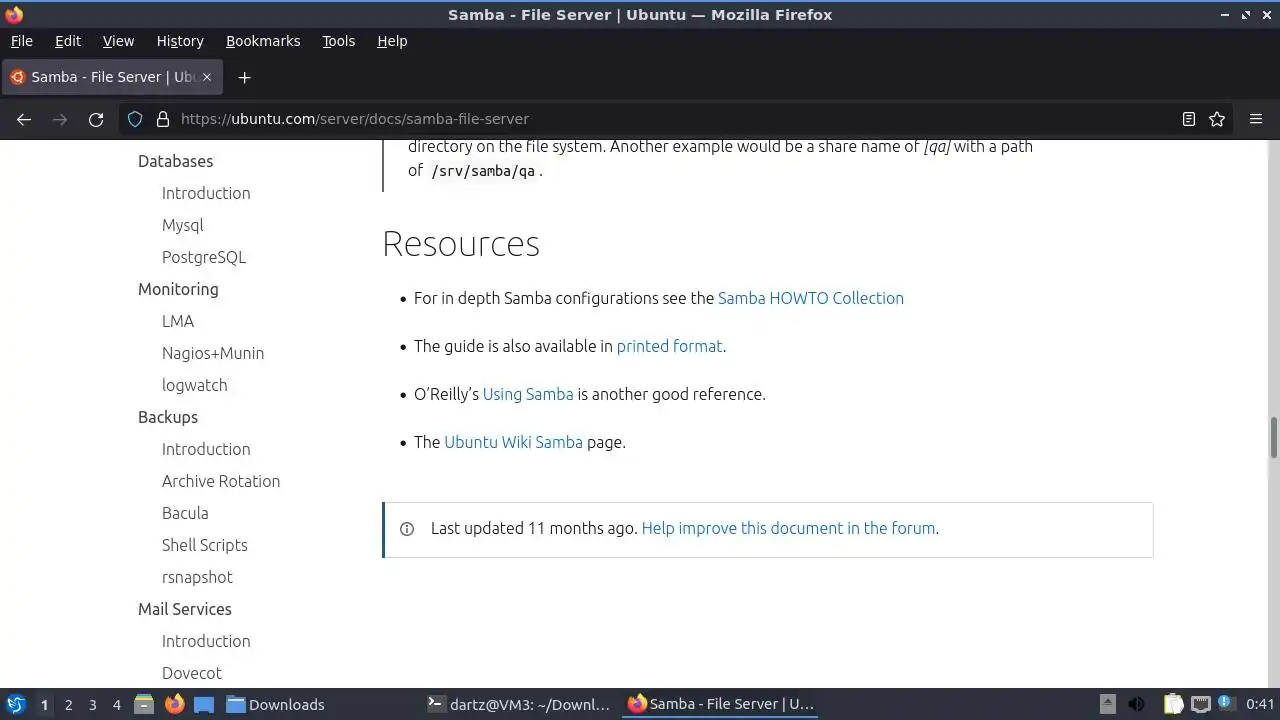
Task: Open Databases section in sidebar
Action: click(175, 161)
